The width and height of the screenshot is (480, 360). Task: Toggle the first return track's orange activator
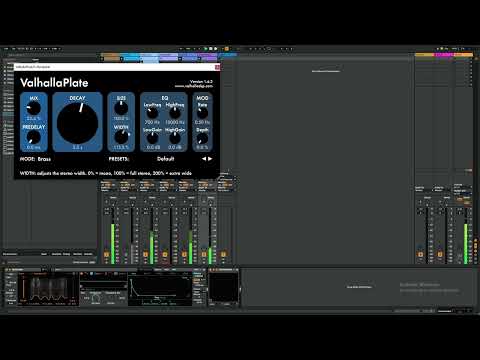tap(420, 254)
